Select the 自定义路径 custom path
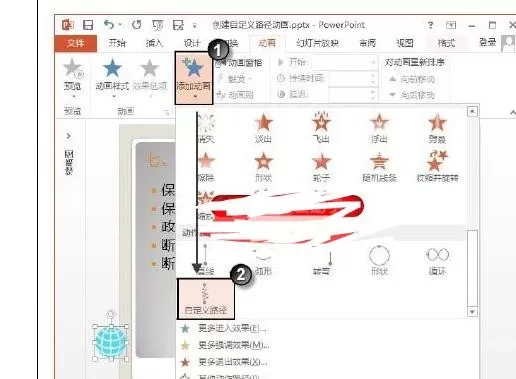Screen dimensions: 516x379 [x=206, y=299]
